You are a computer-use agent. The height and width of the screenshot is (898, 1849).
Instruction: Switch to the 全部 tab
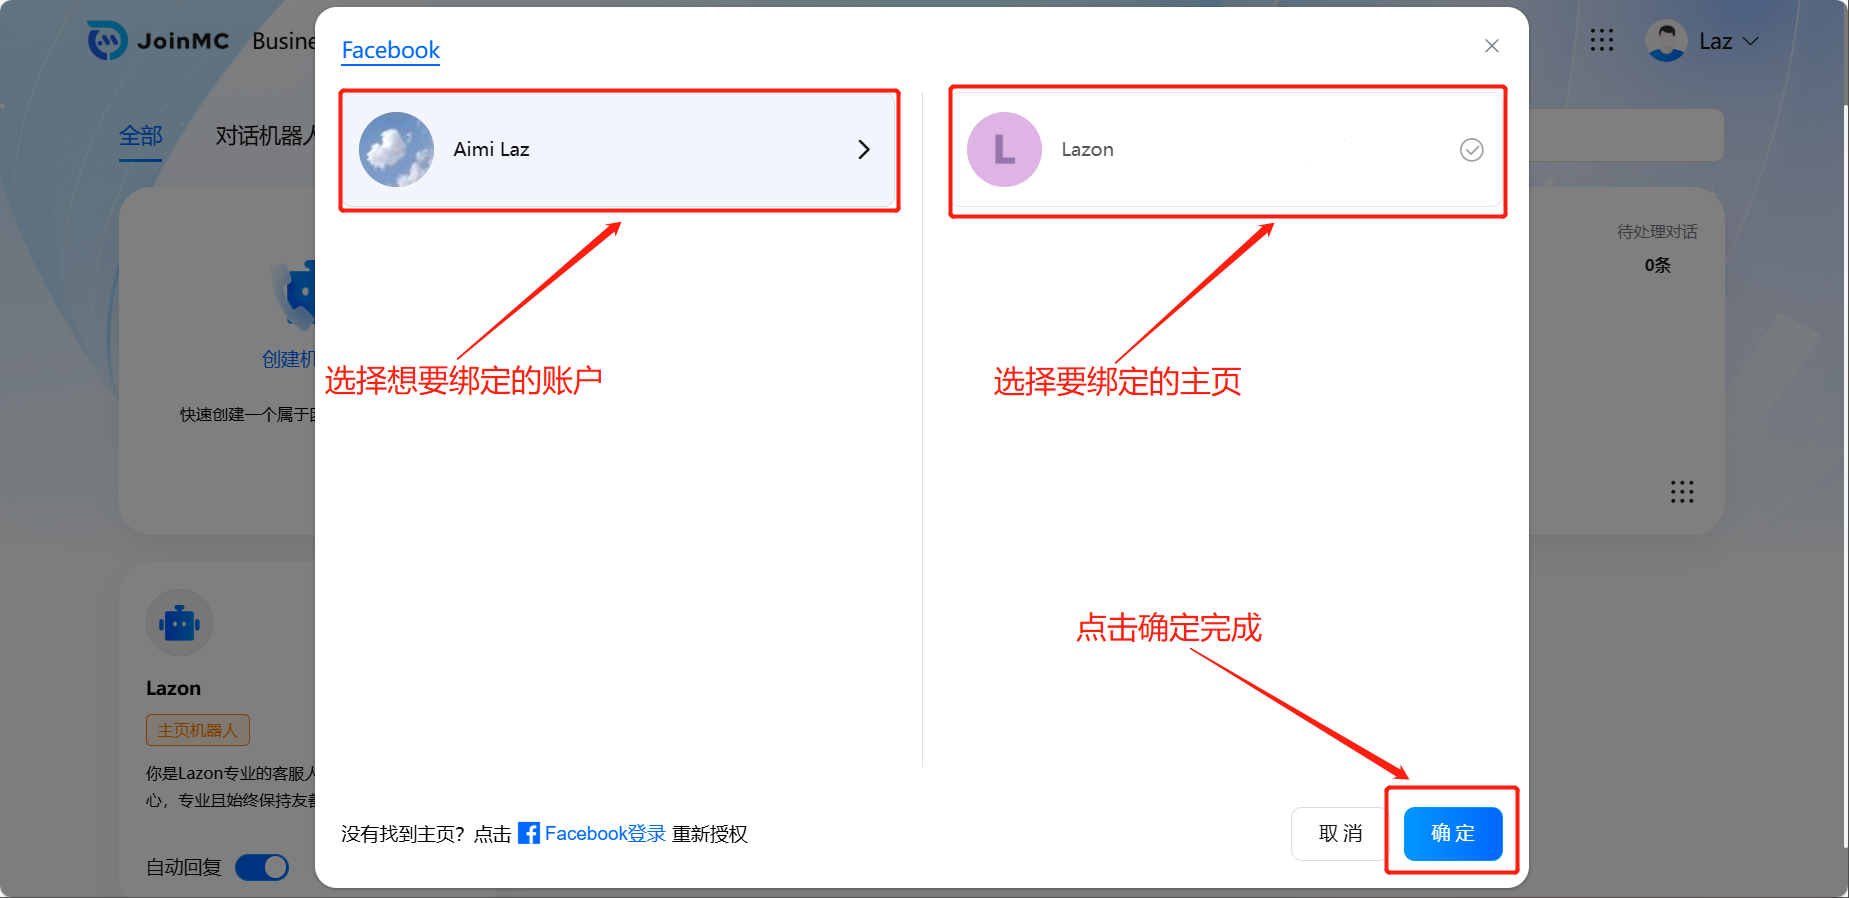tap(141, 136)
